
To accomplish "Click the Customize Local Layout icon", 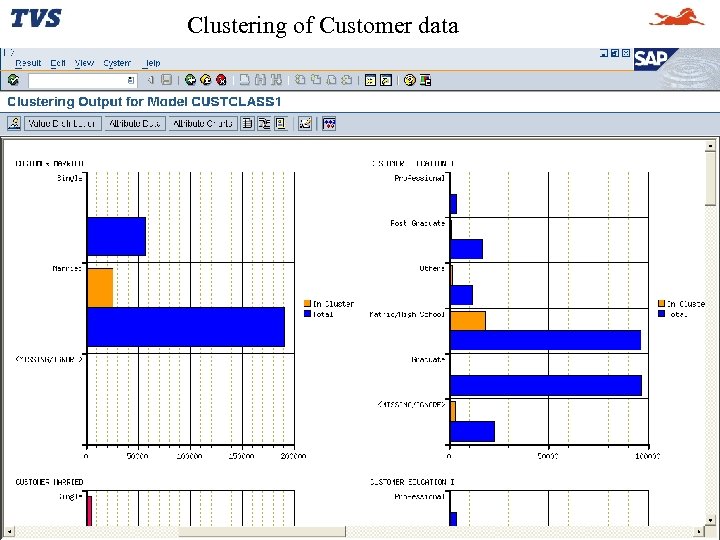I will tap(425, 80).
